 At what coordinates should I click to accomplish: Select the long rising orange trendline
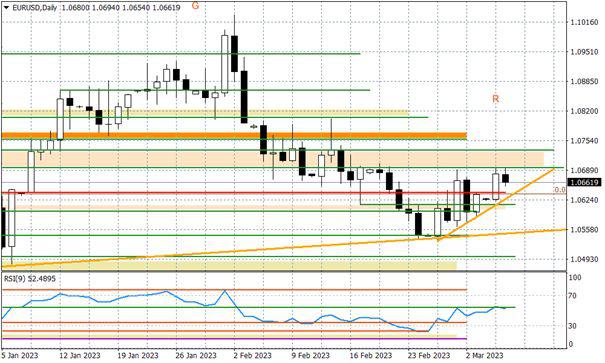[x=284, y=248]
